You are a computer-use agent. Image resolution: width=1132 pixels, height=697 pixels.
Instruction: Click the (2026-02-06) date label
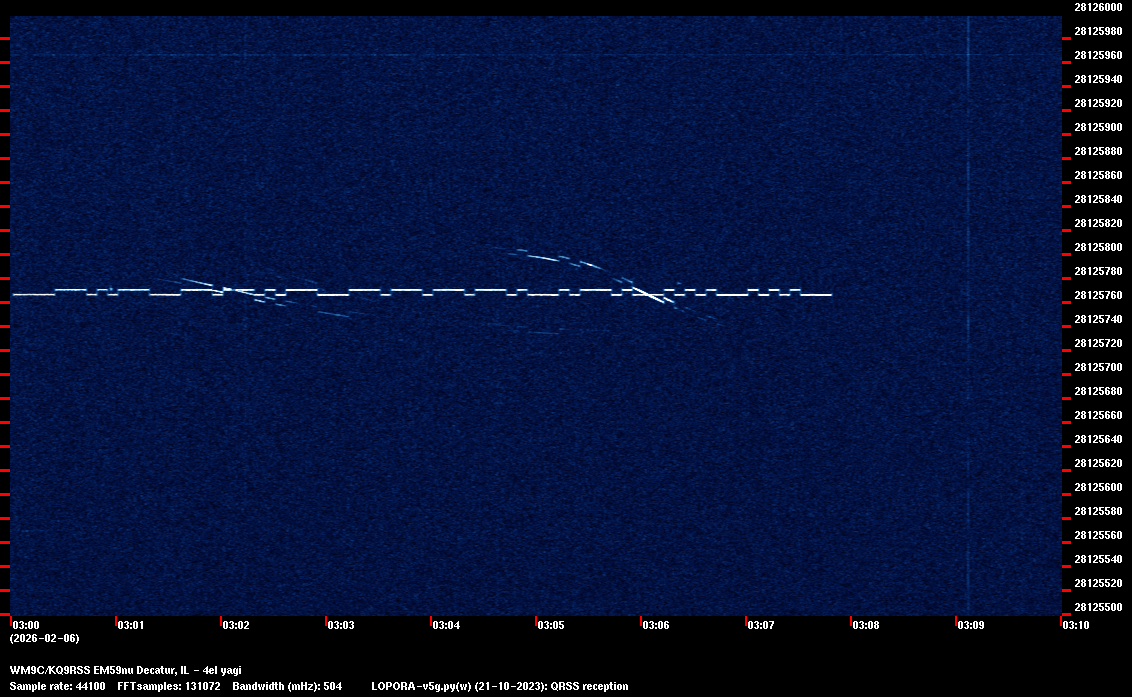click(44, 638)
